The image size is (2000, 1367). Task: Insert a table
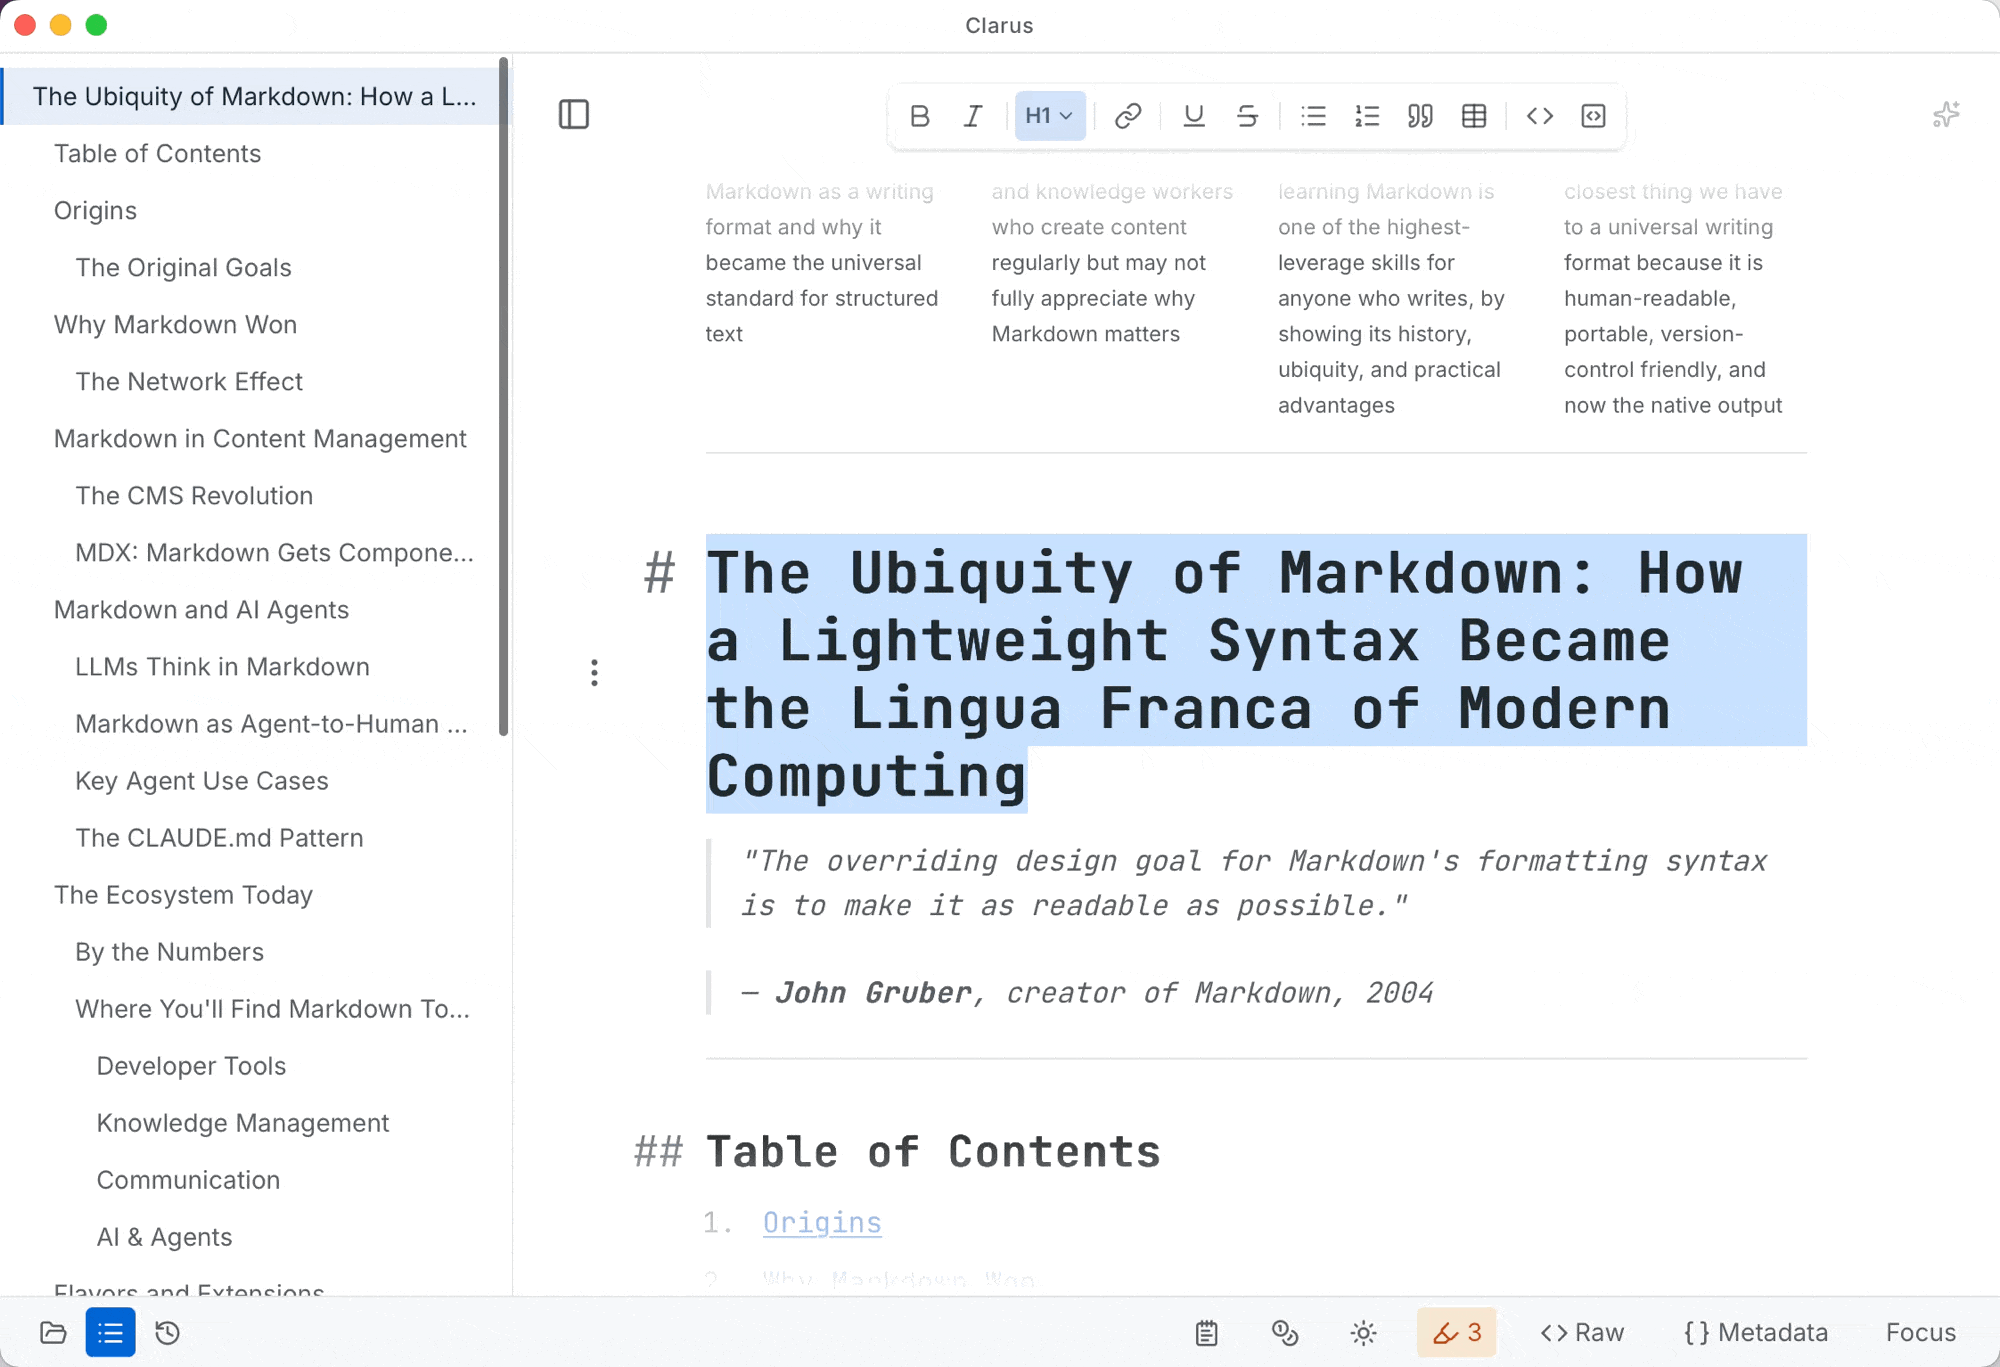(x=1474, y=115)
